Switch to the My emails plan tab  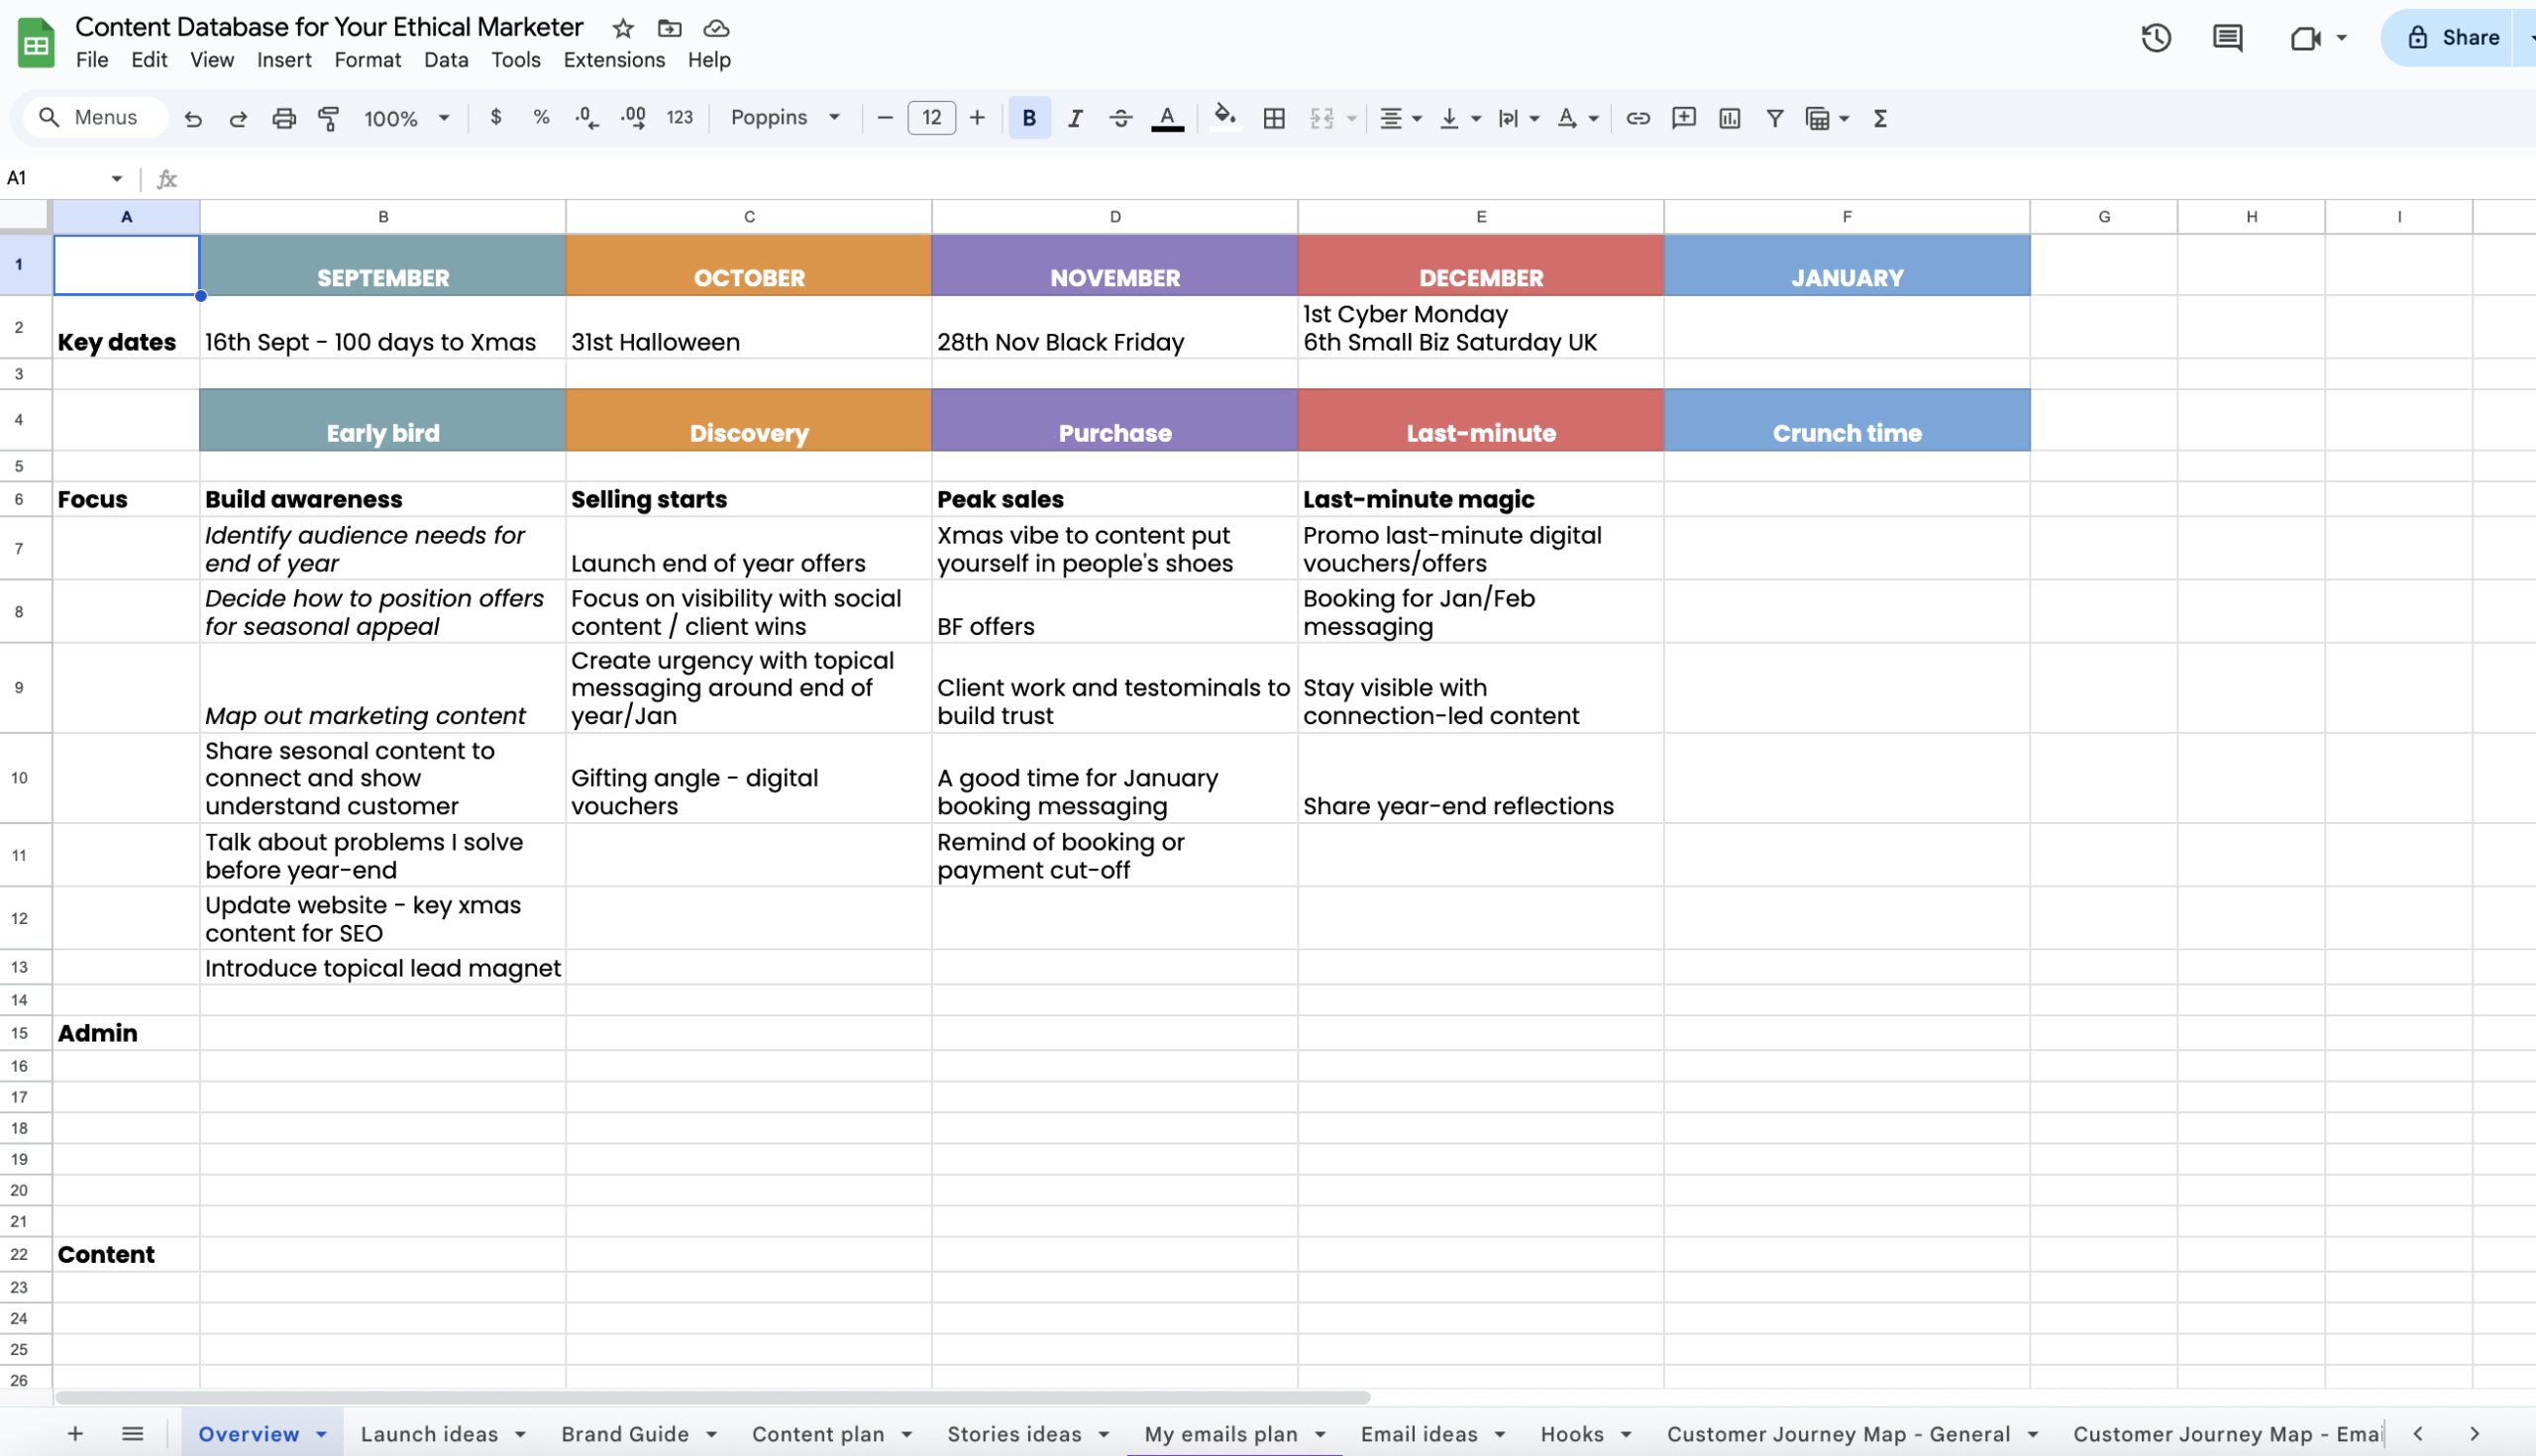(x=1221, y=1434)
